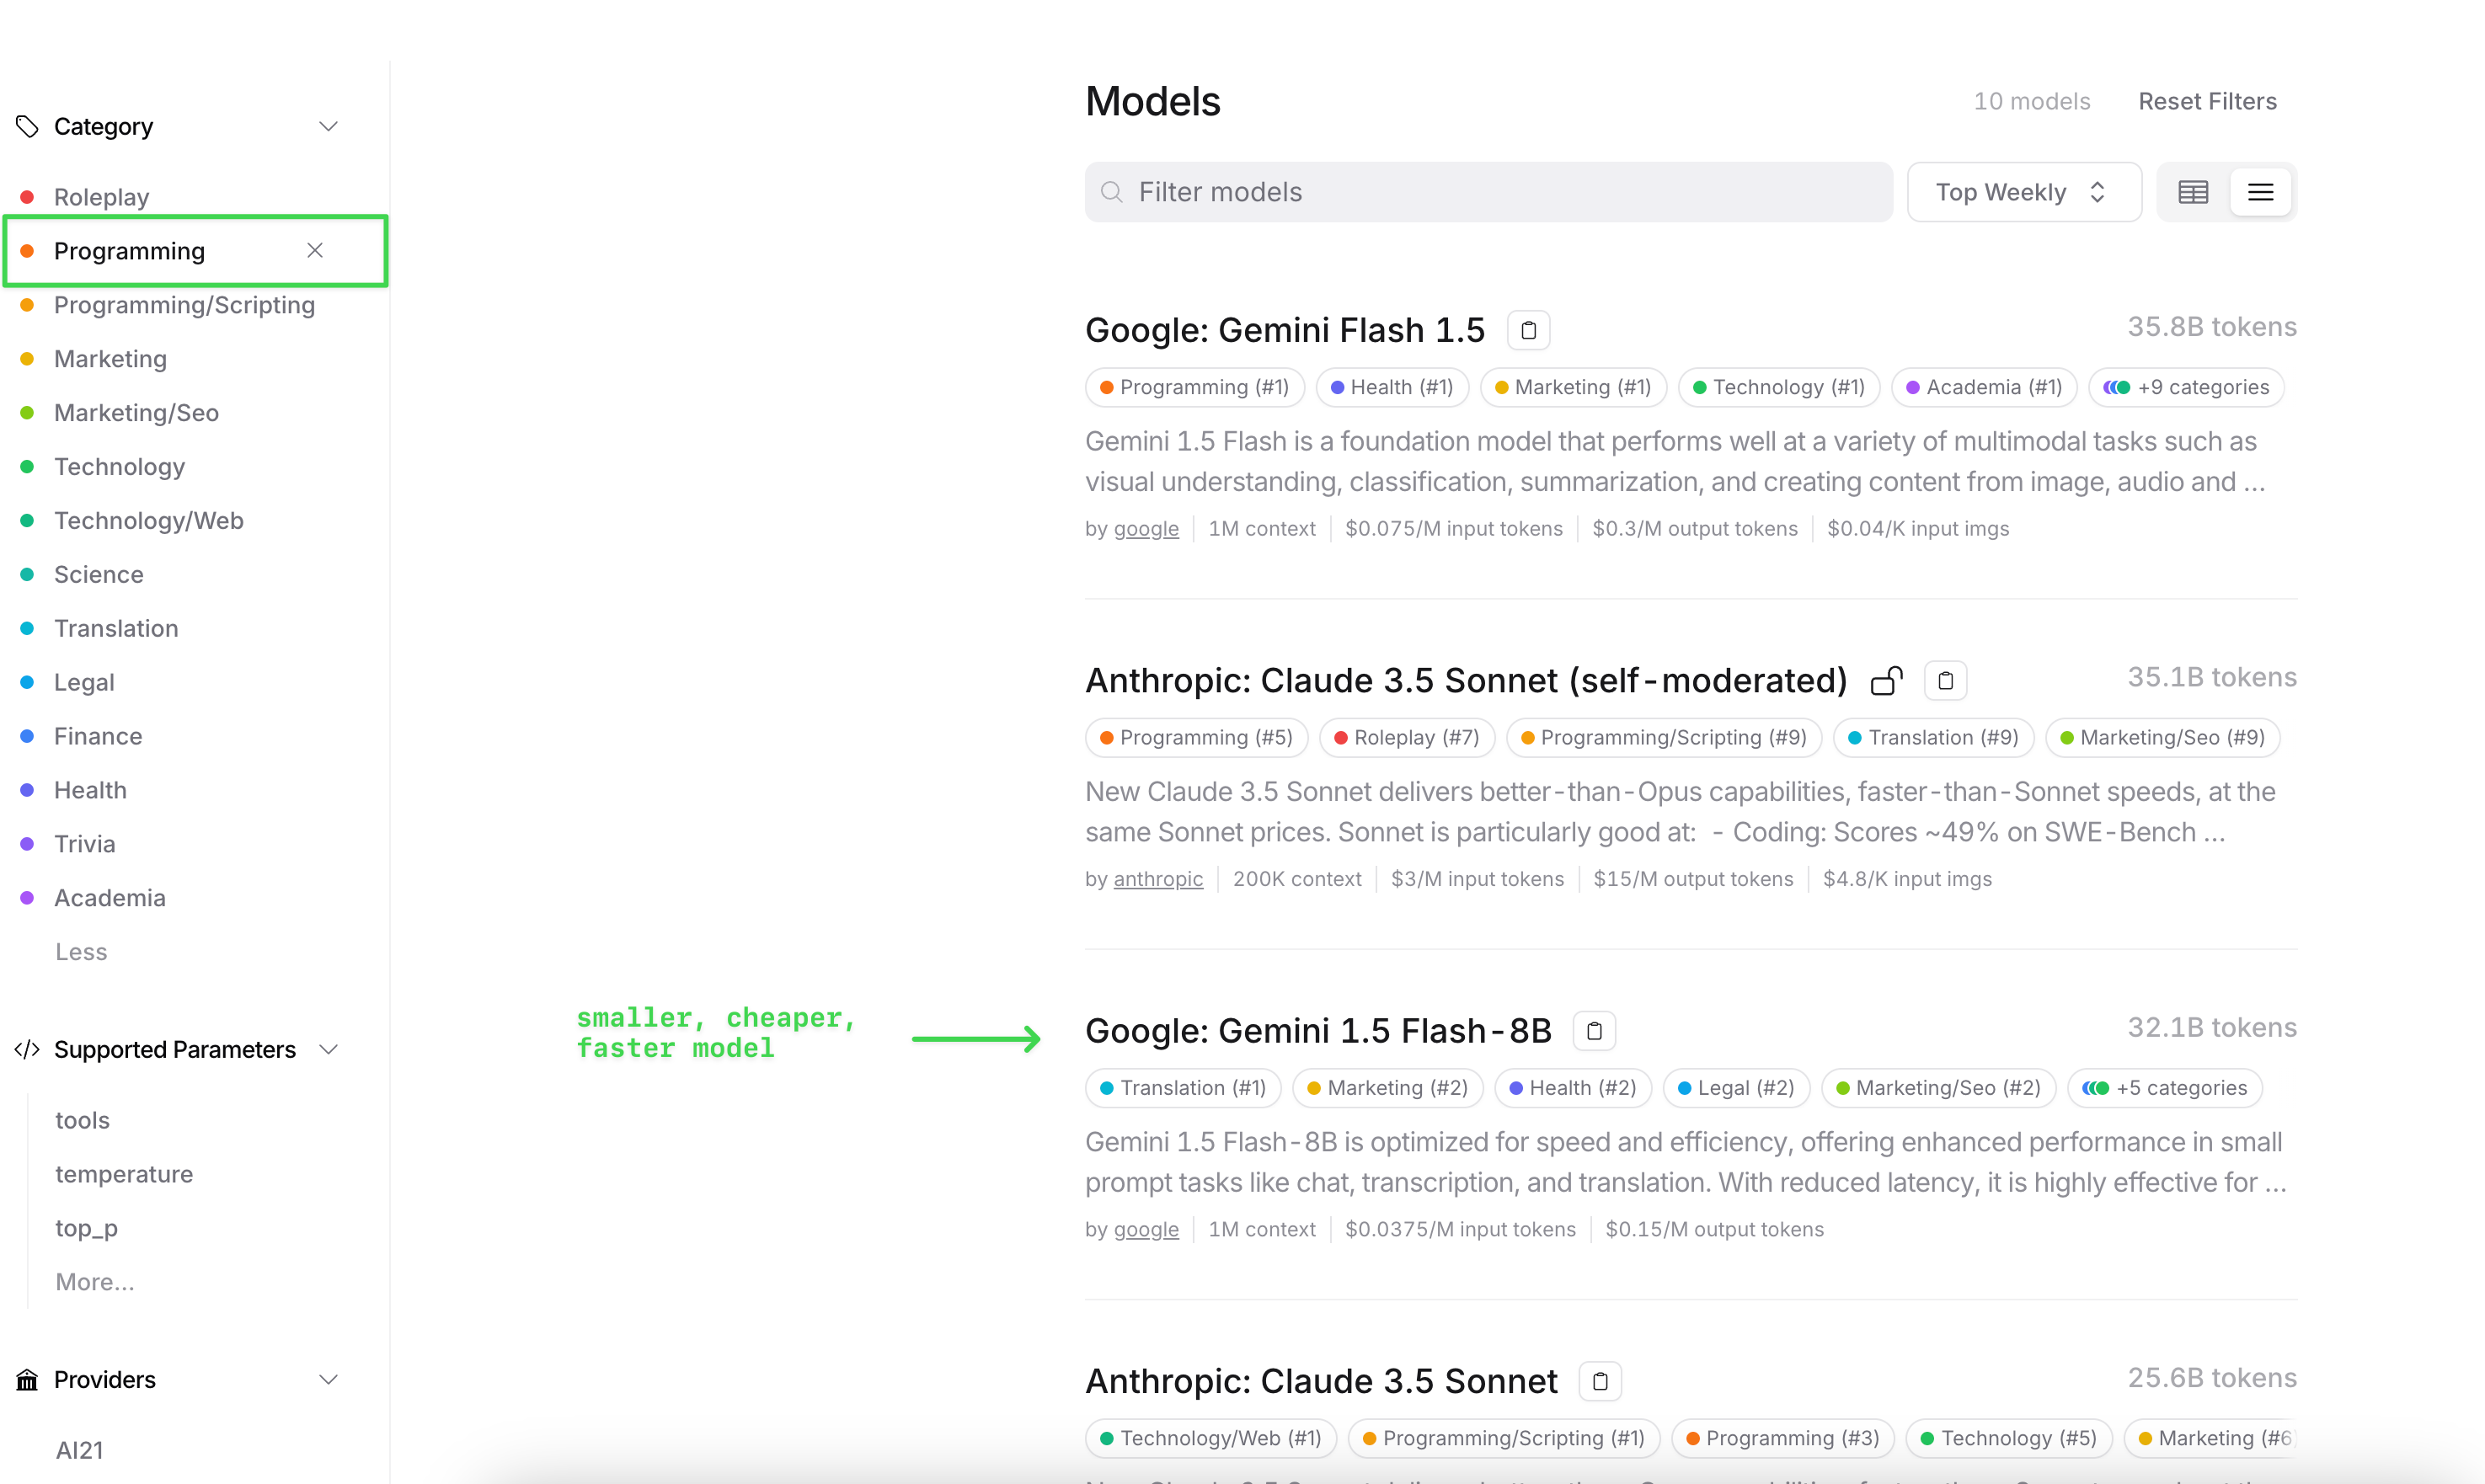Open the anthropic provider link
The image size is (2485, 1484).
[x=1158, y=879]
